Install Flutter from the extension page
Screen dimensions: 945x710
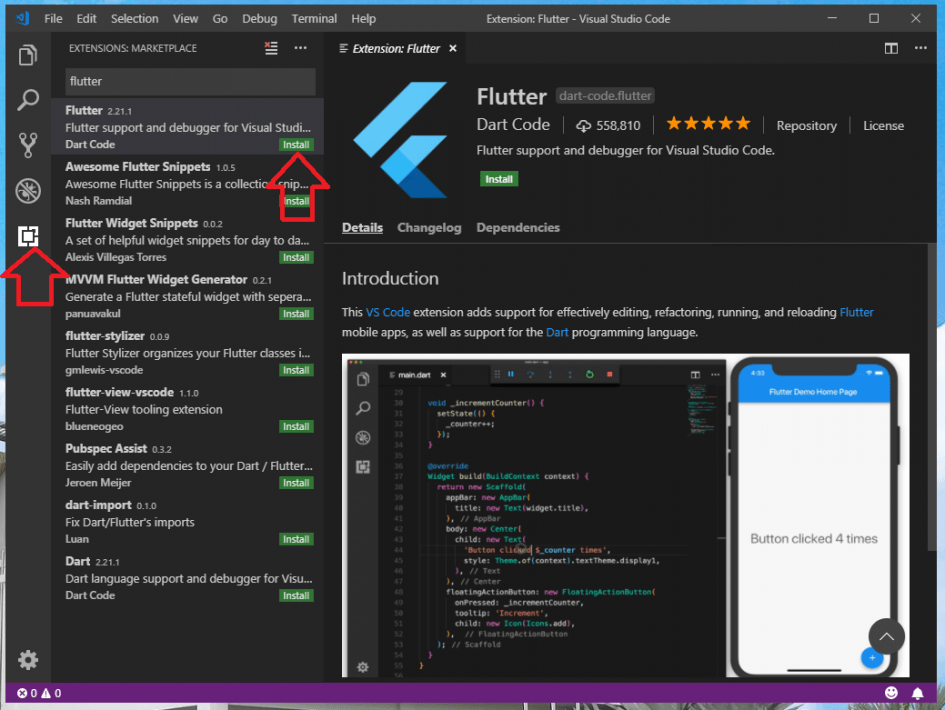[499, 179]
